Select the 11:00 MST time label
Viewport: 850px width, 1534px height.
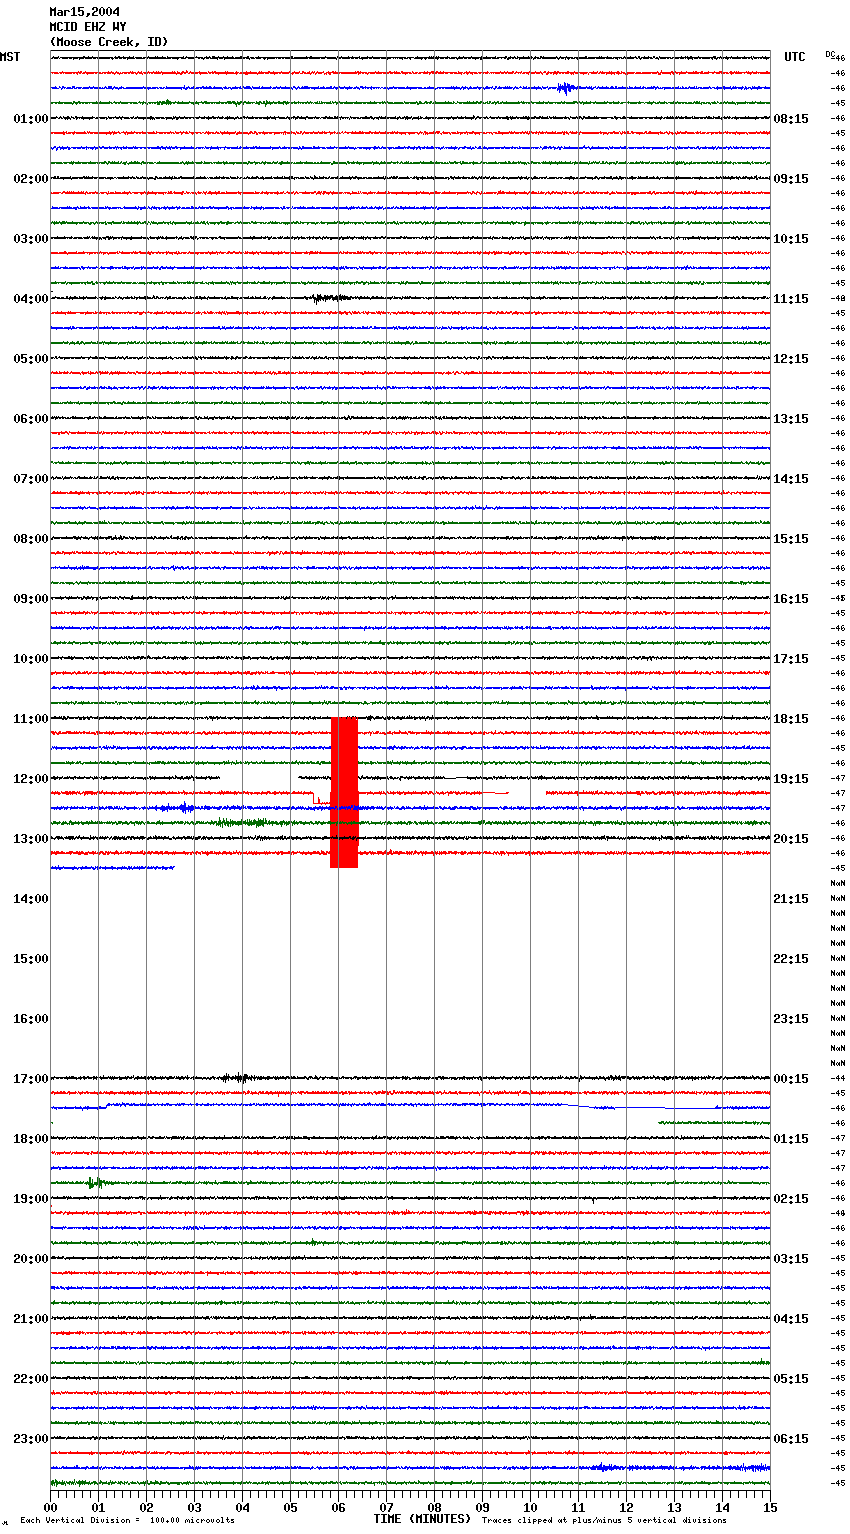coord(31,719)
